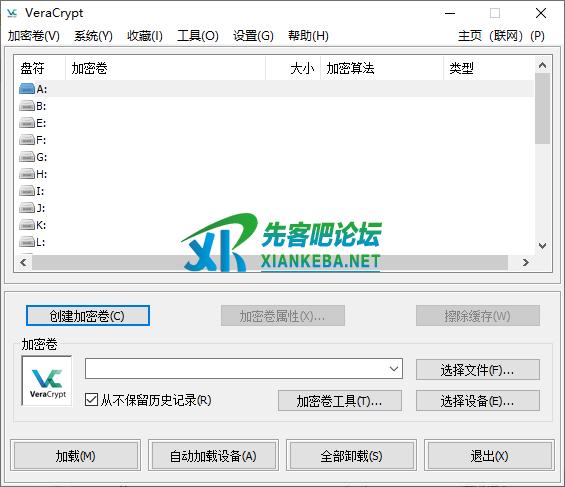
Task: Click the VeraCrypt logo in volume section
Action: pyautogui.click(x=48, y=381)
